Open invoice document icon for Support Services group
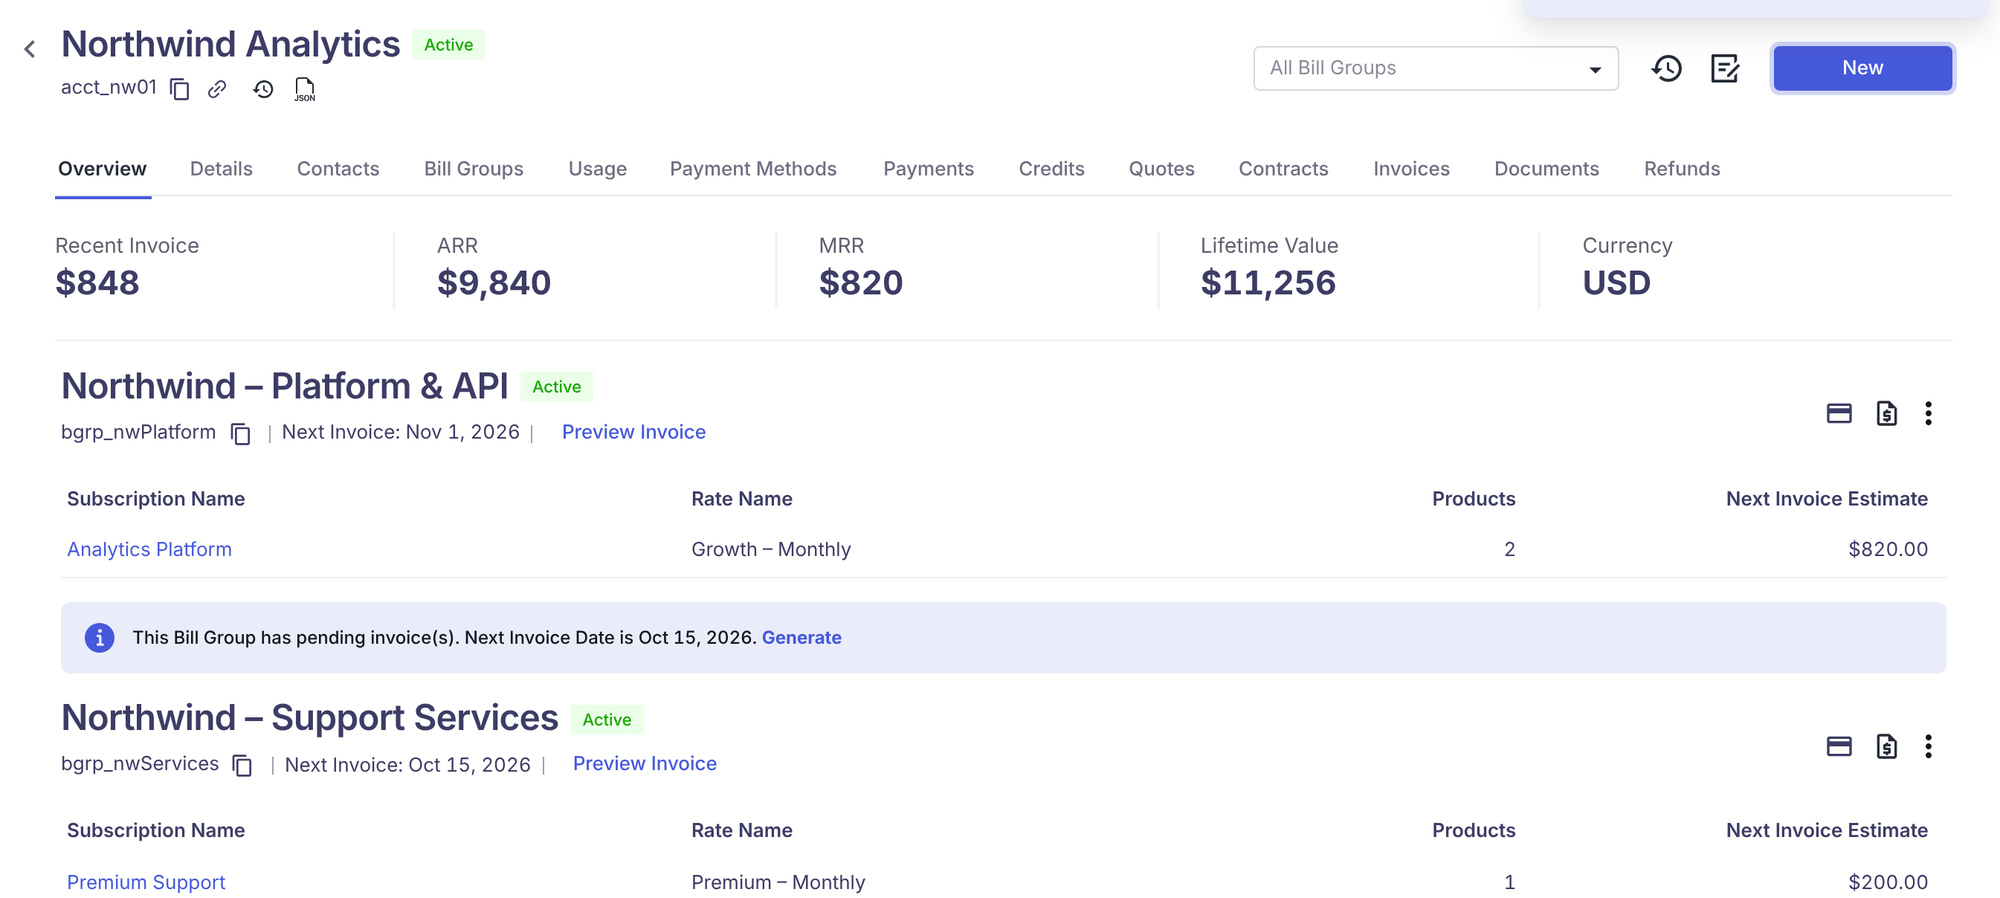Viewport: 2000px width, 898px height. pyautogui.click(x=1887, y=746)
